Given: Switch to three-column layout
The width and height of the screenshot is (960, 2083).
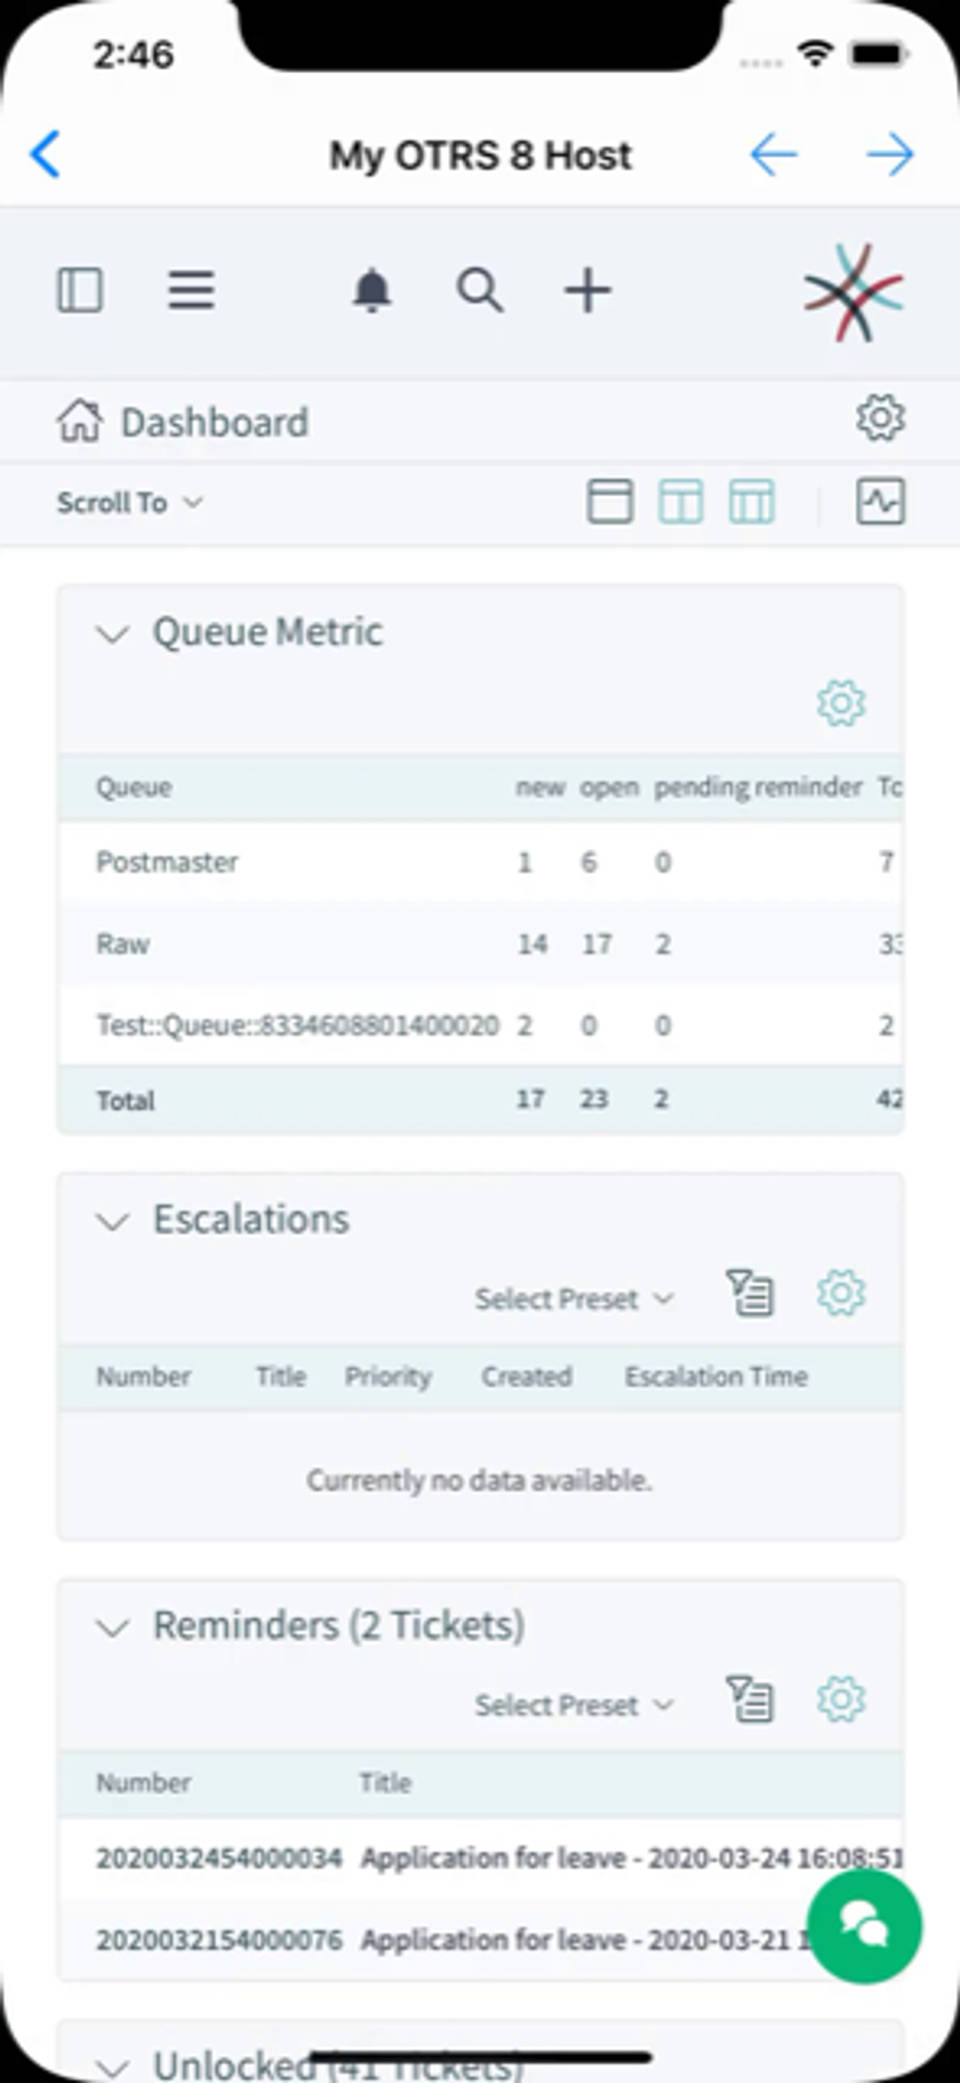Looking at the screenshot, I should point(751,501).
